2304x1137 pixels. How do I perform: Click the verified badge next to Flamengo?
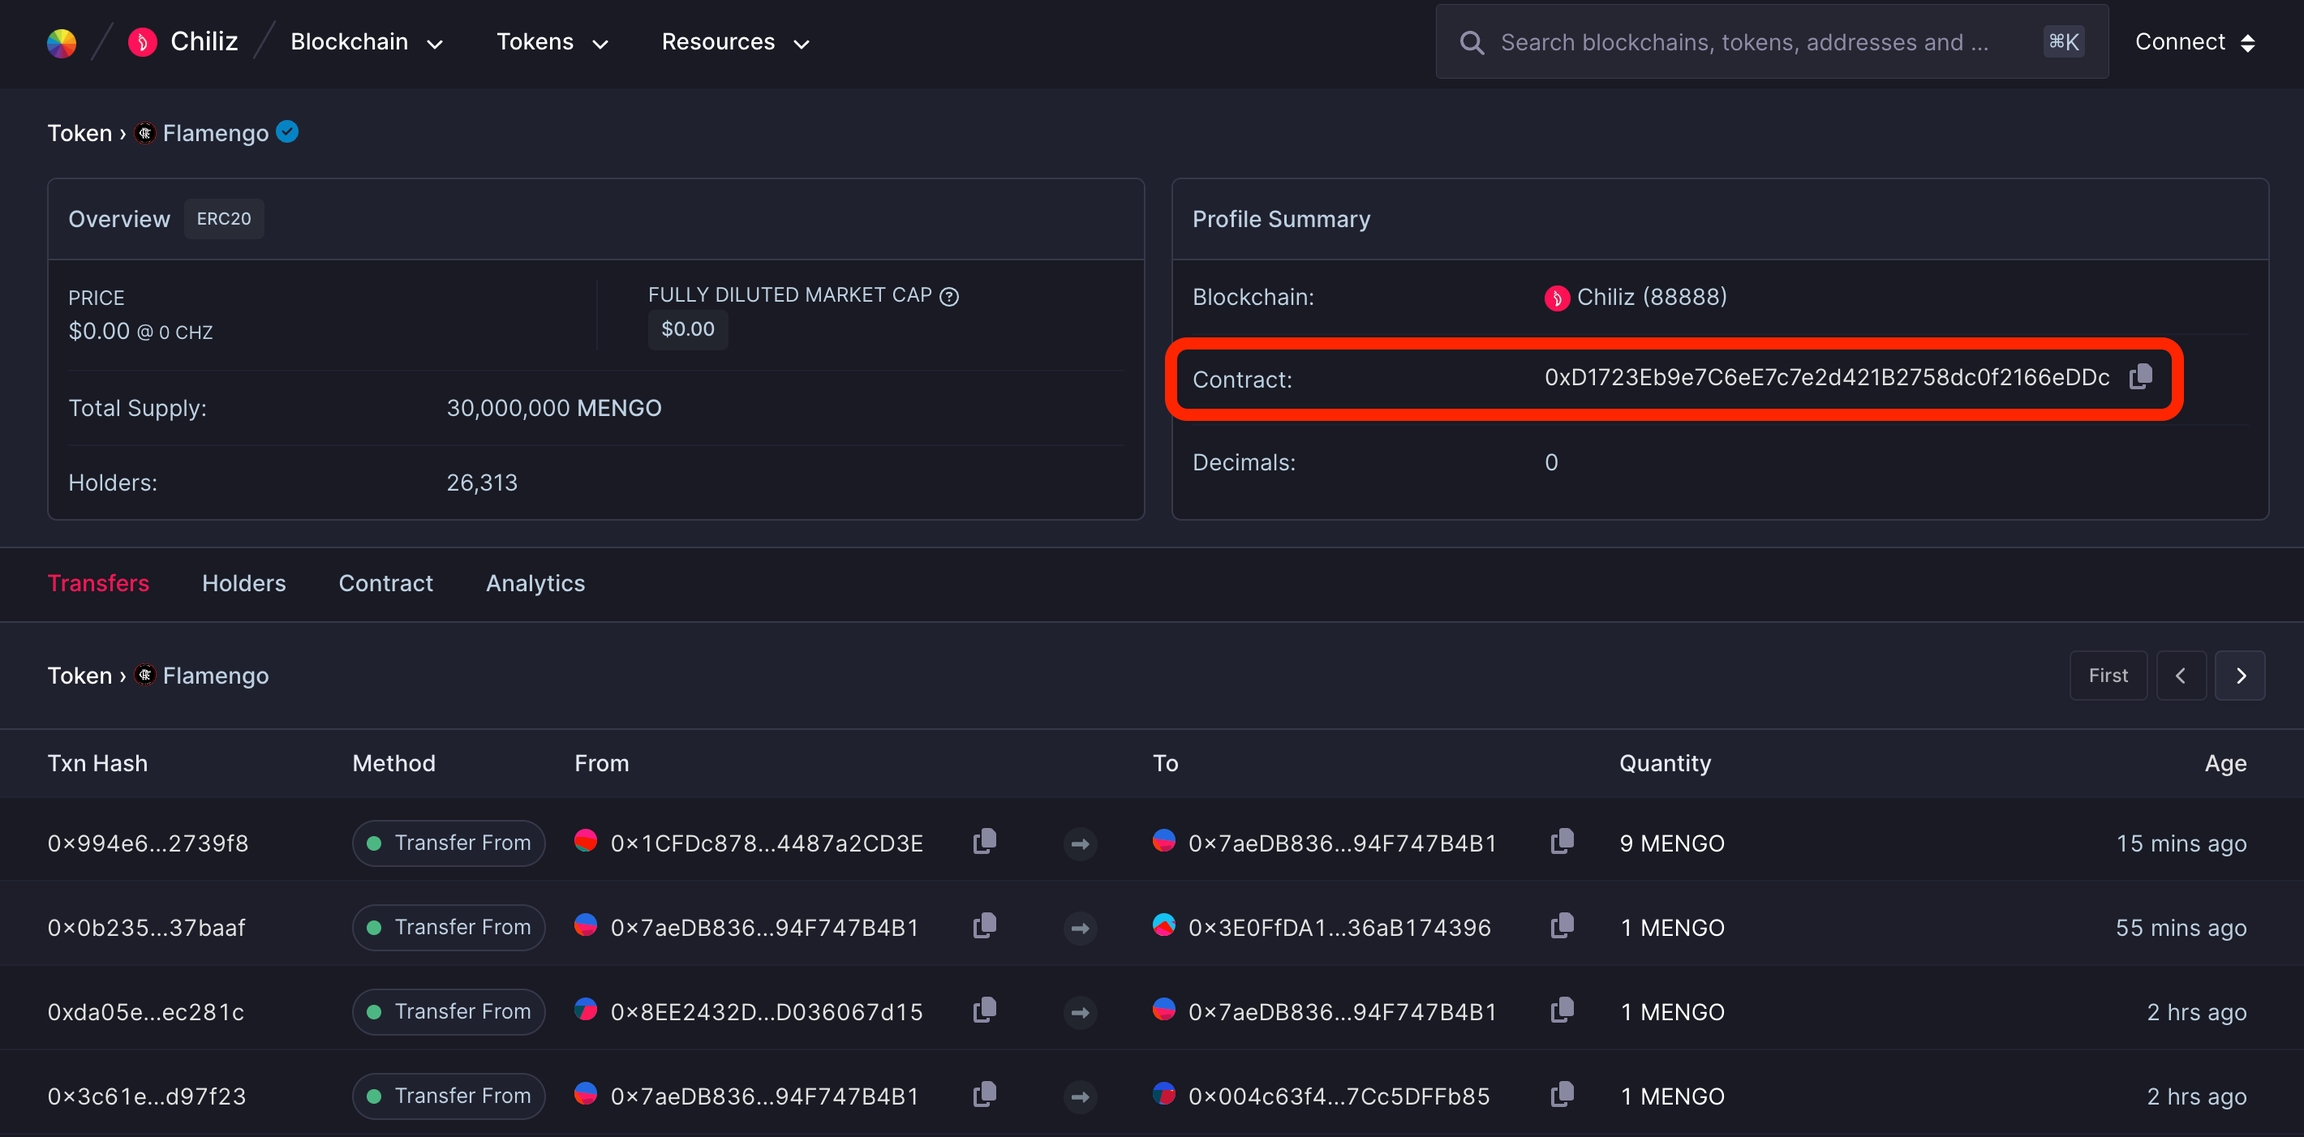coord(287,132)
